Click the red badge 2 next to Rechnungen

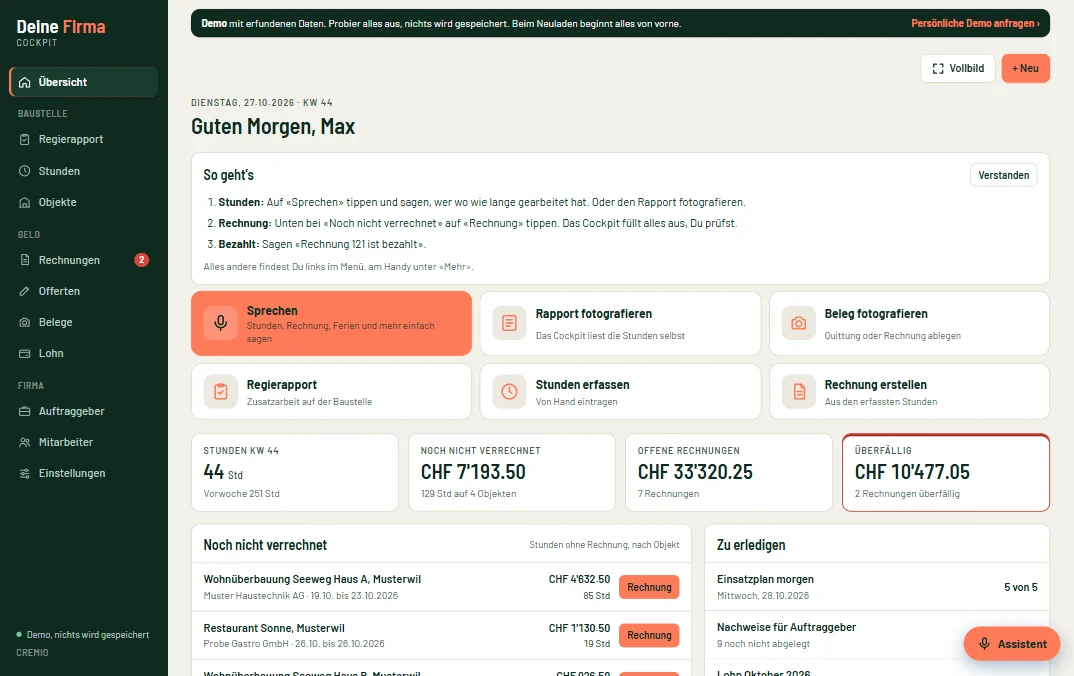[141, 260]
